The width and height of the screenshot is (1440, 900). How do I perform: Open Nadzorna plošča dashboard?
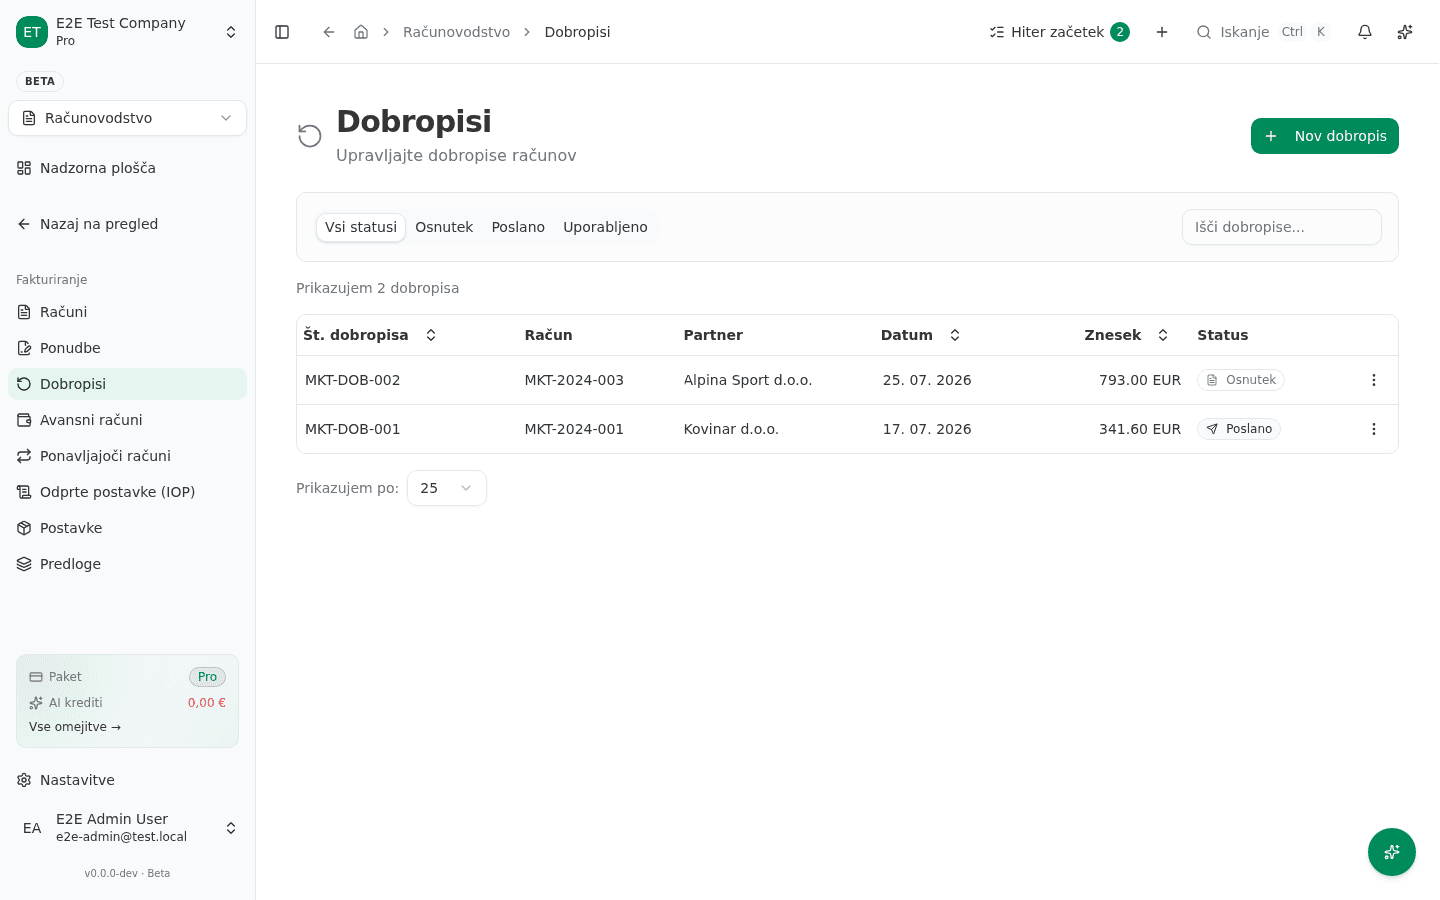(127, 168)
